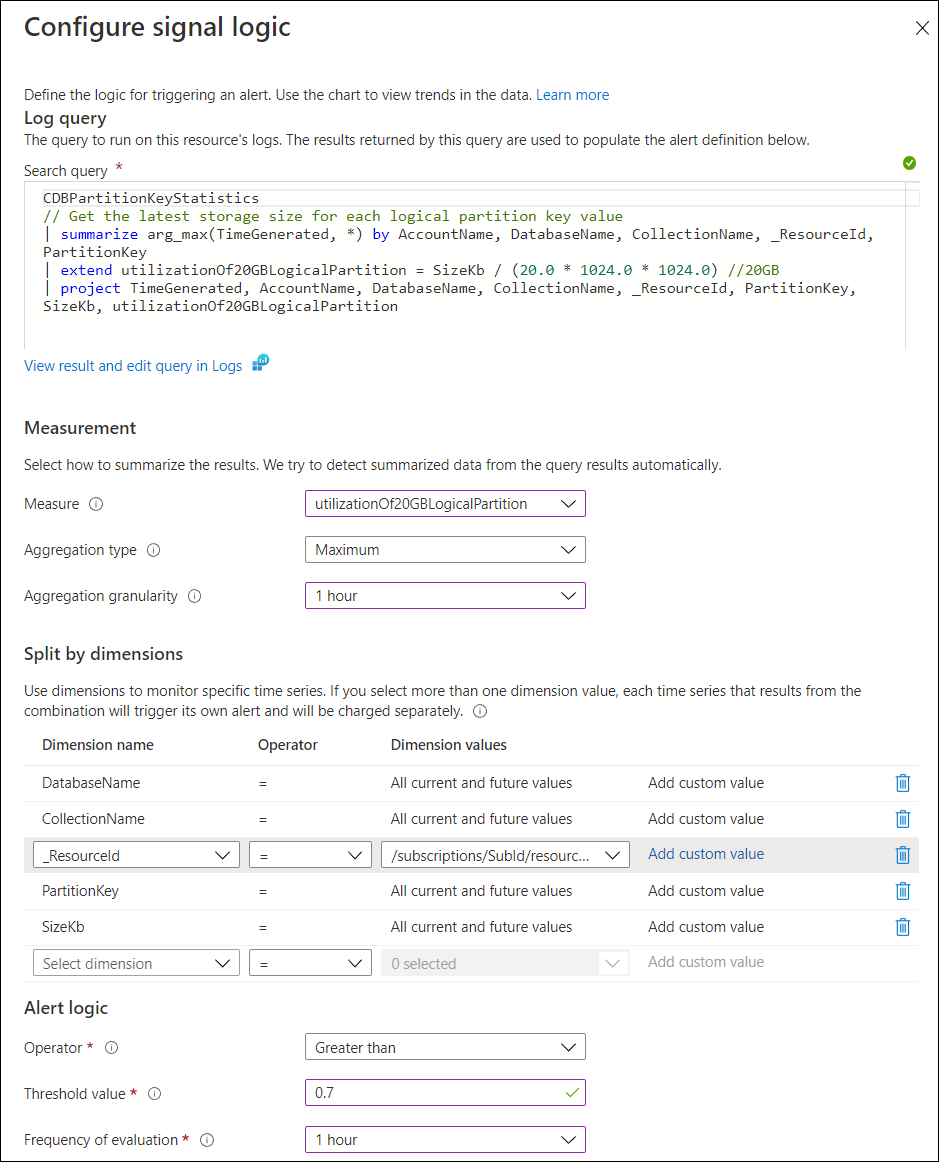939x1162 pixels.
Task: Click the Threshold value info icon
Action: (155, 1094)
